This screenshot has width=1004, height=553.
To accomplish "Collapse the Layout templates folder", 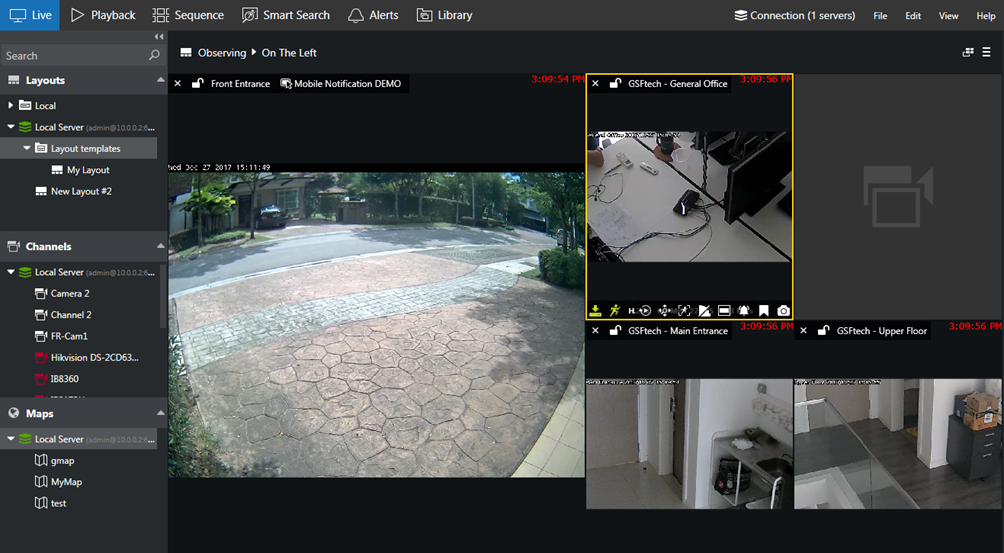I will tap(27, 149).
